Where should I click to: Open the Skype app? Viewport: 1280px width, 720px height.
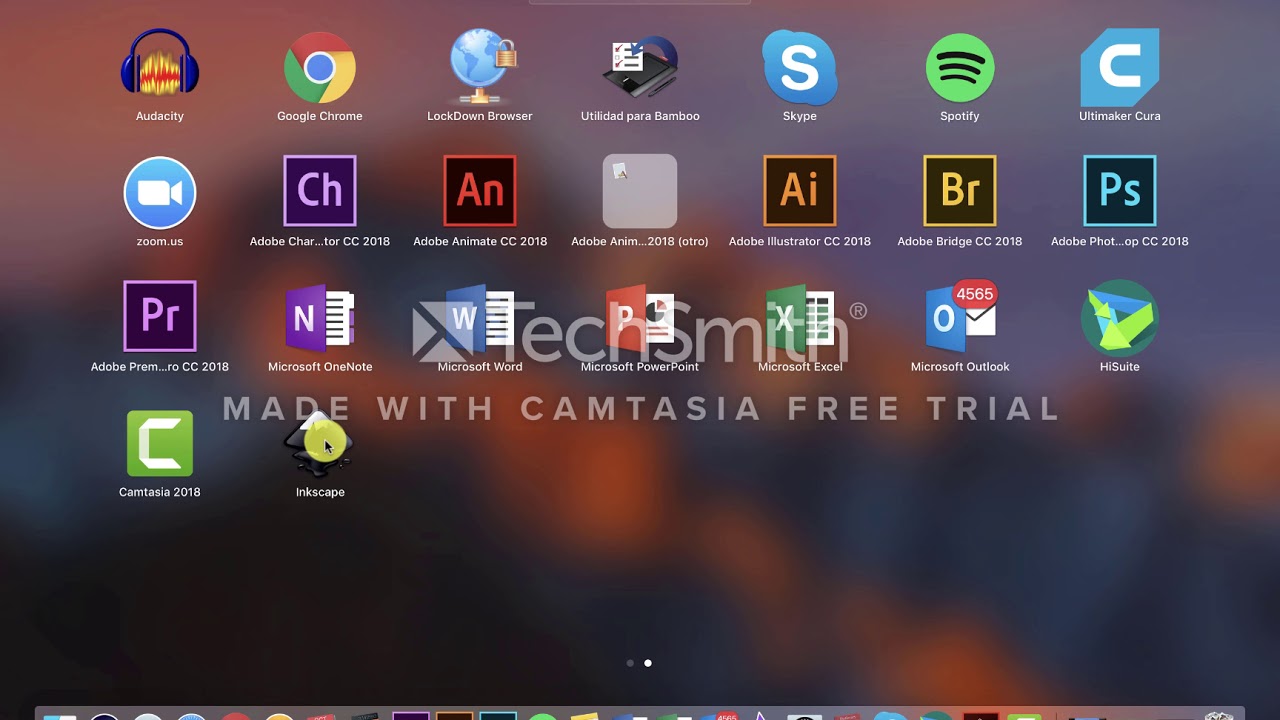(800, 67)
